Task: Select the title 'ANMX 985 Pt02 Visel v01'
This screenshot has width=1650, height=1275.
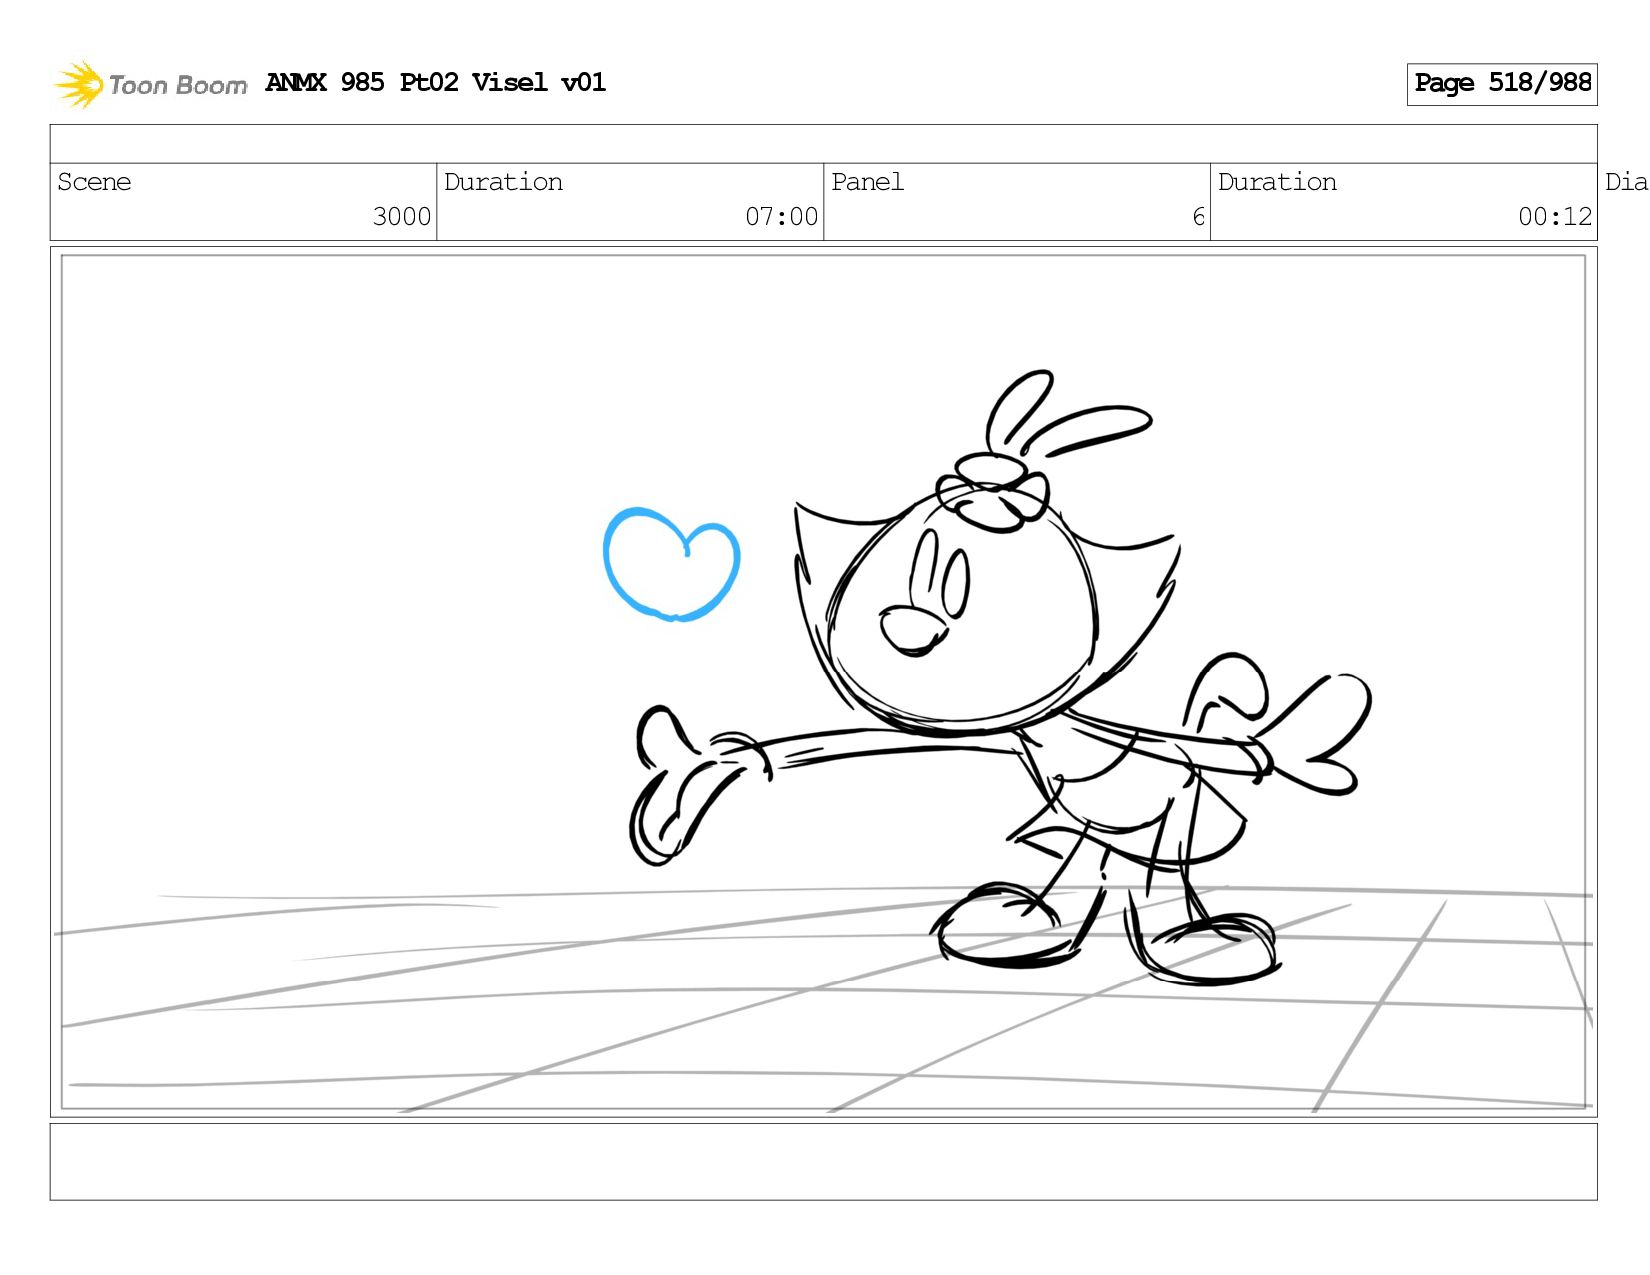Action: (x=436, y=83)
